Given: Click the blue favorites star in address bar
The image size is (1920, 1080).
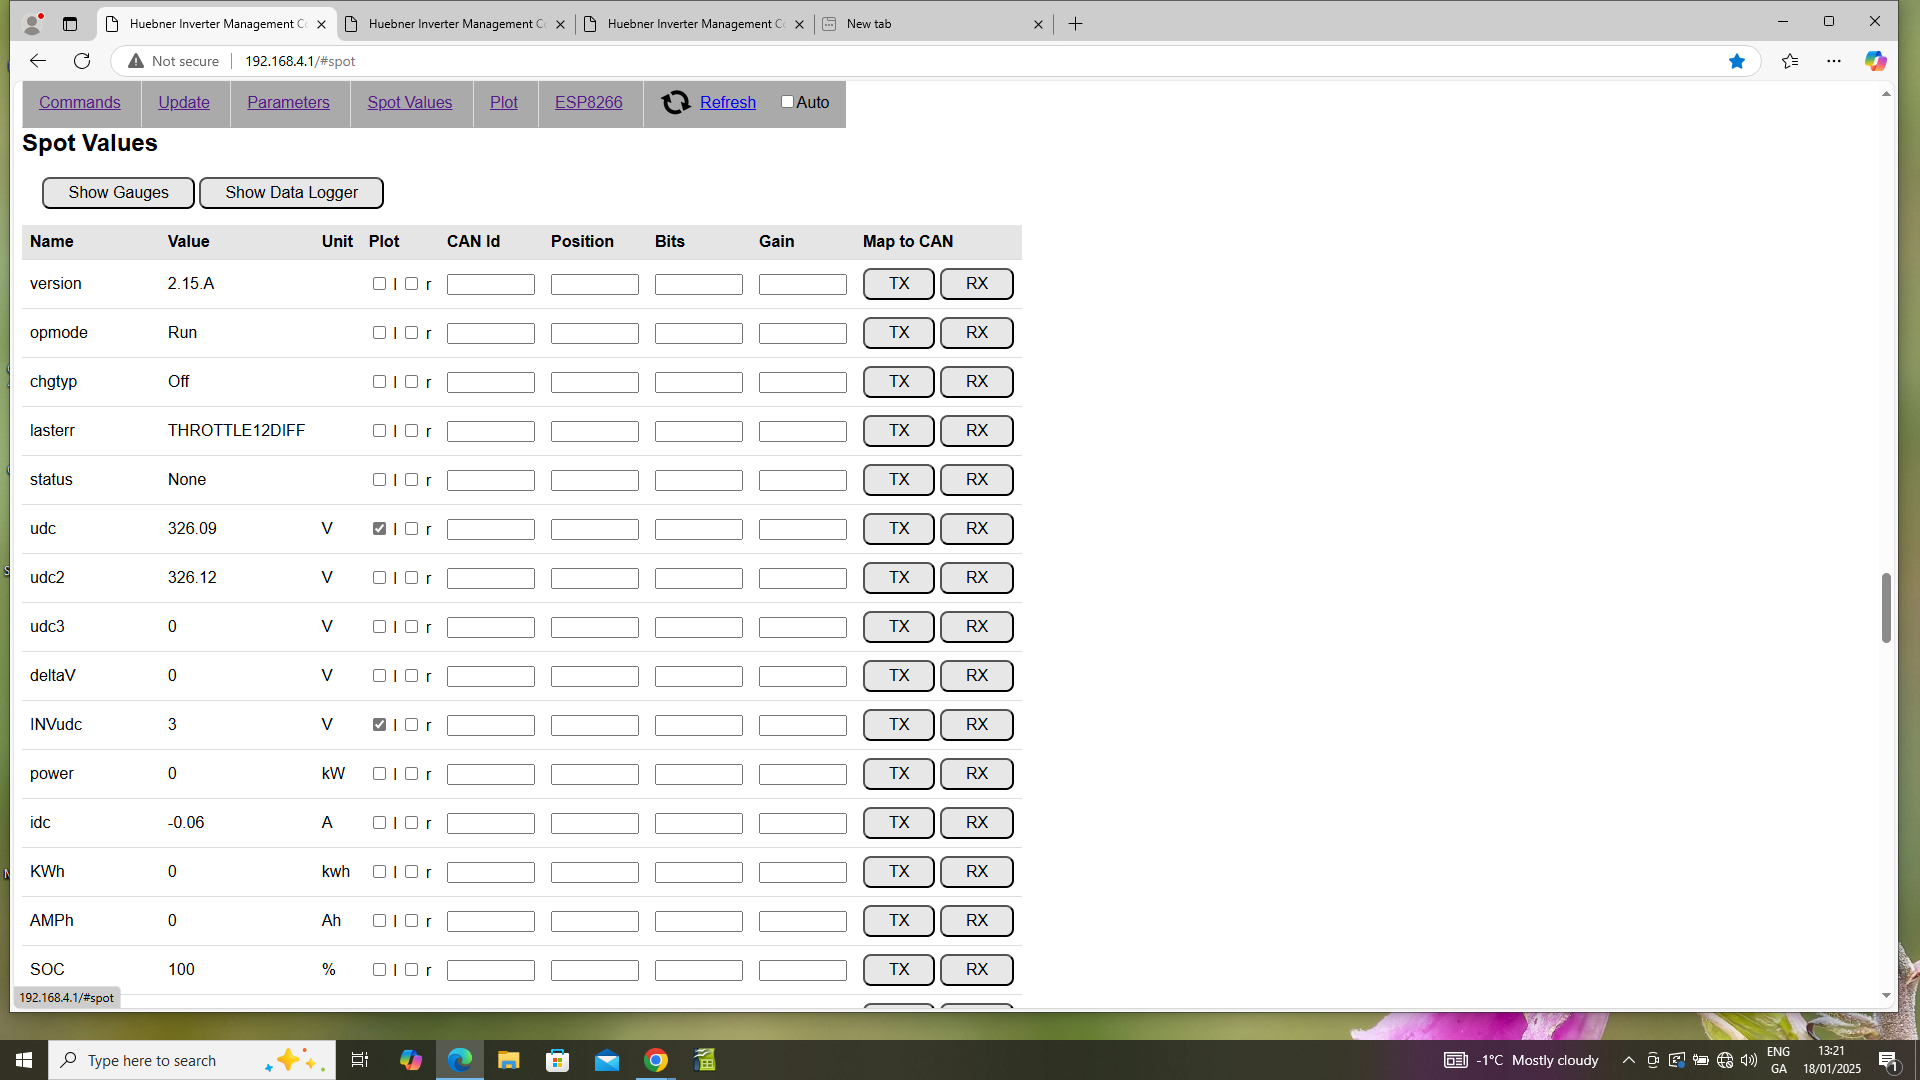Looking at the screenshot, I should [x=1736, y=61].
